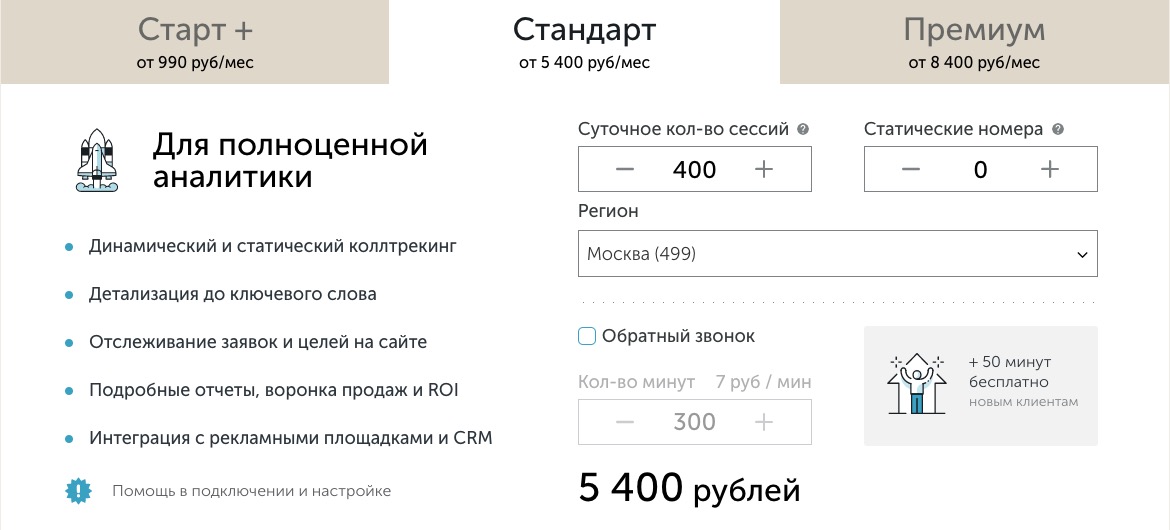Viewport: 1170px width, 530px height.
Task: Click help icon next to Суточное кол-во сессий
Action: 803,129
